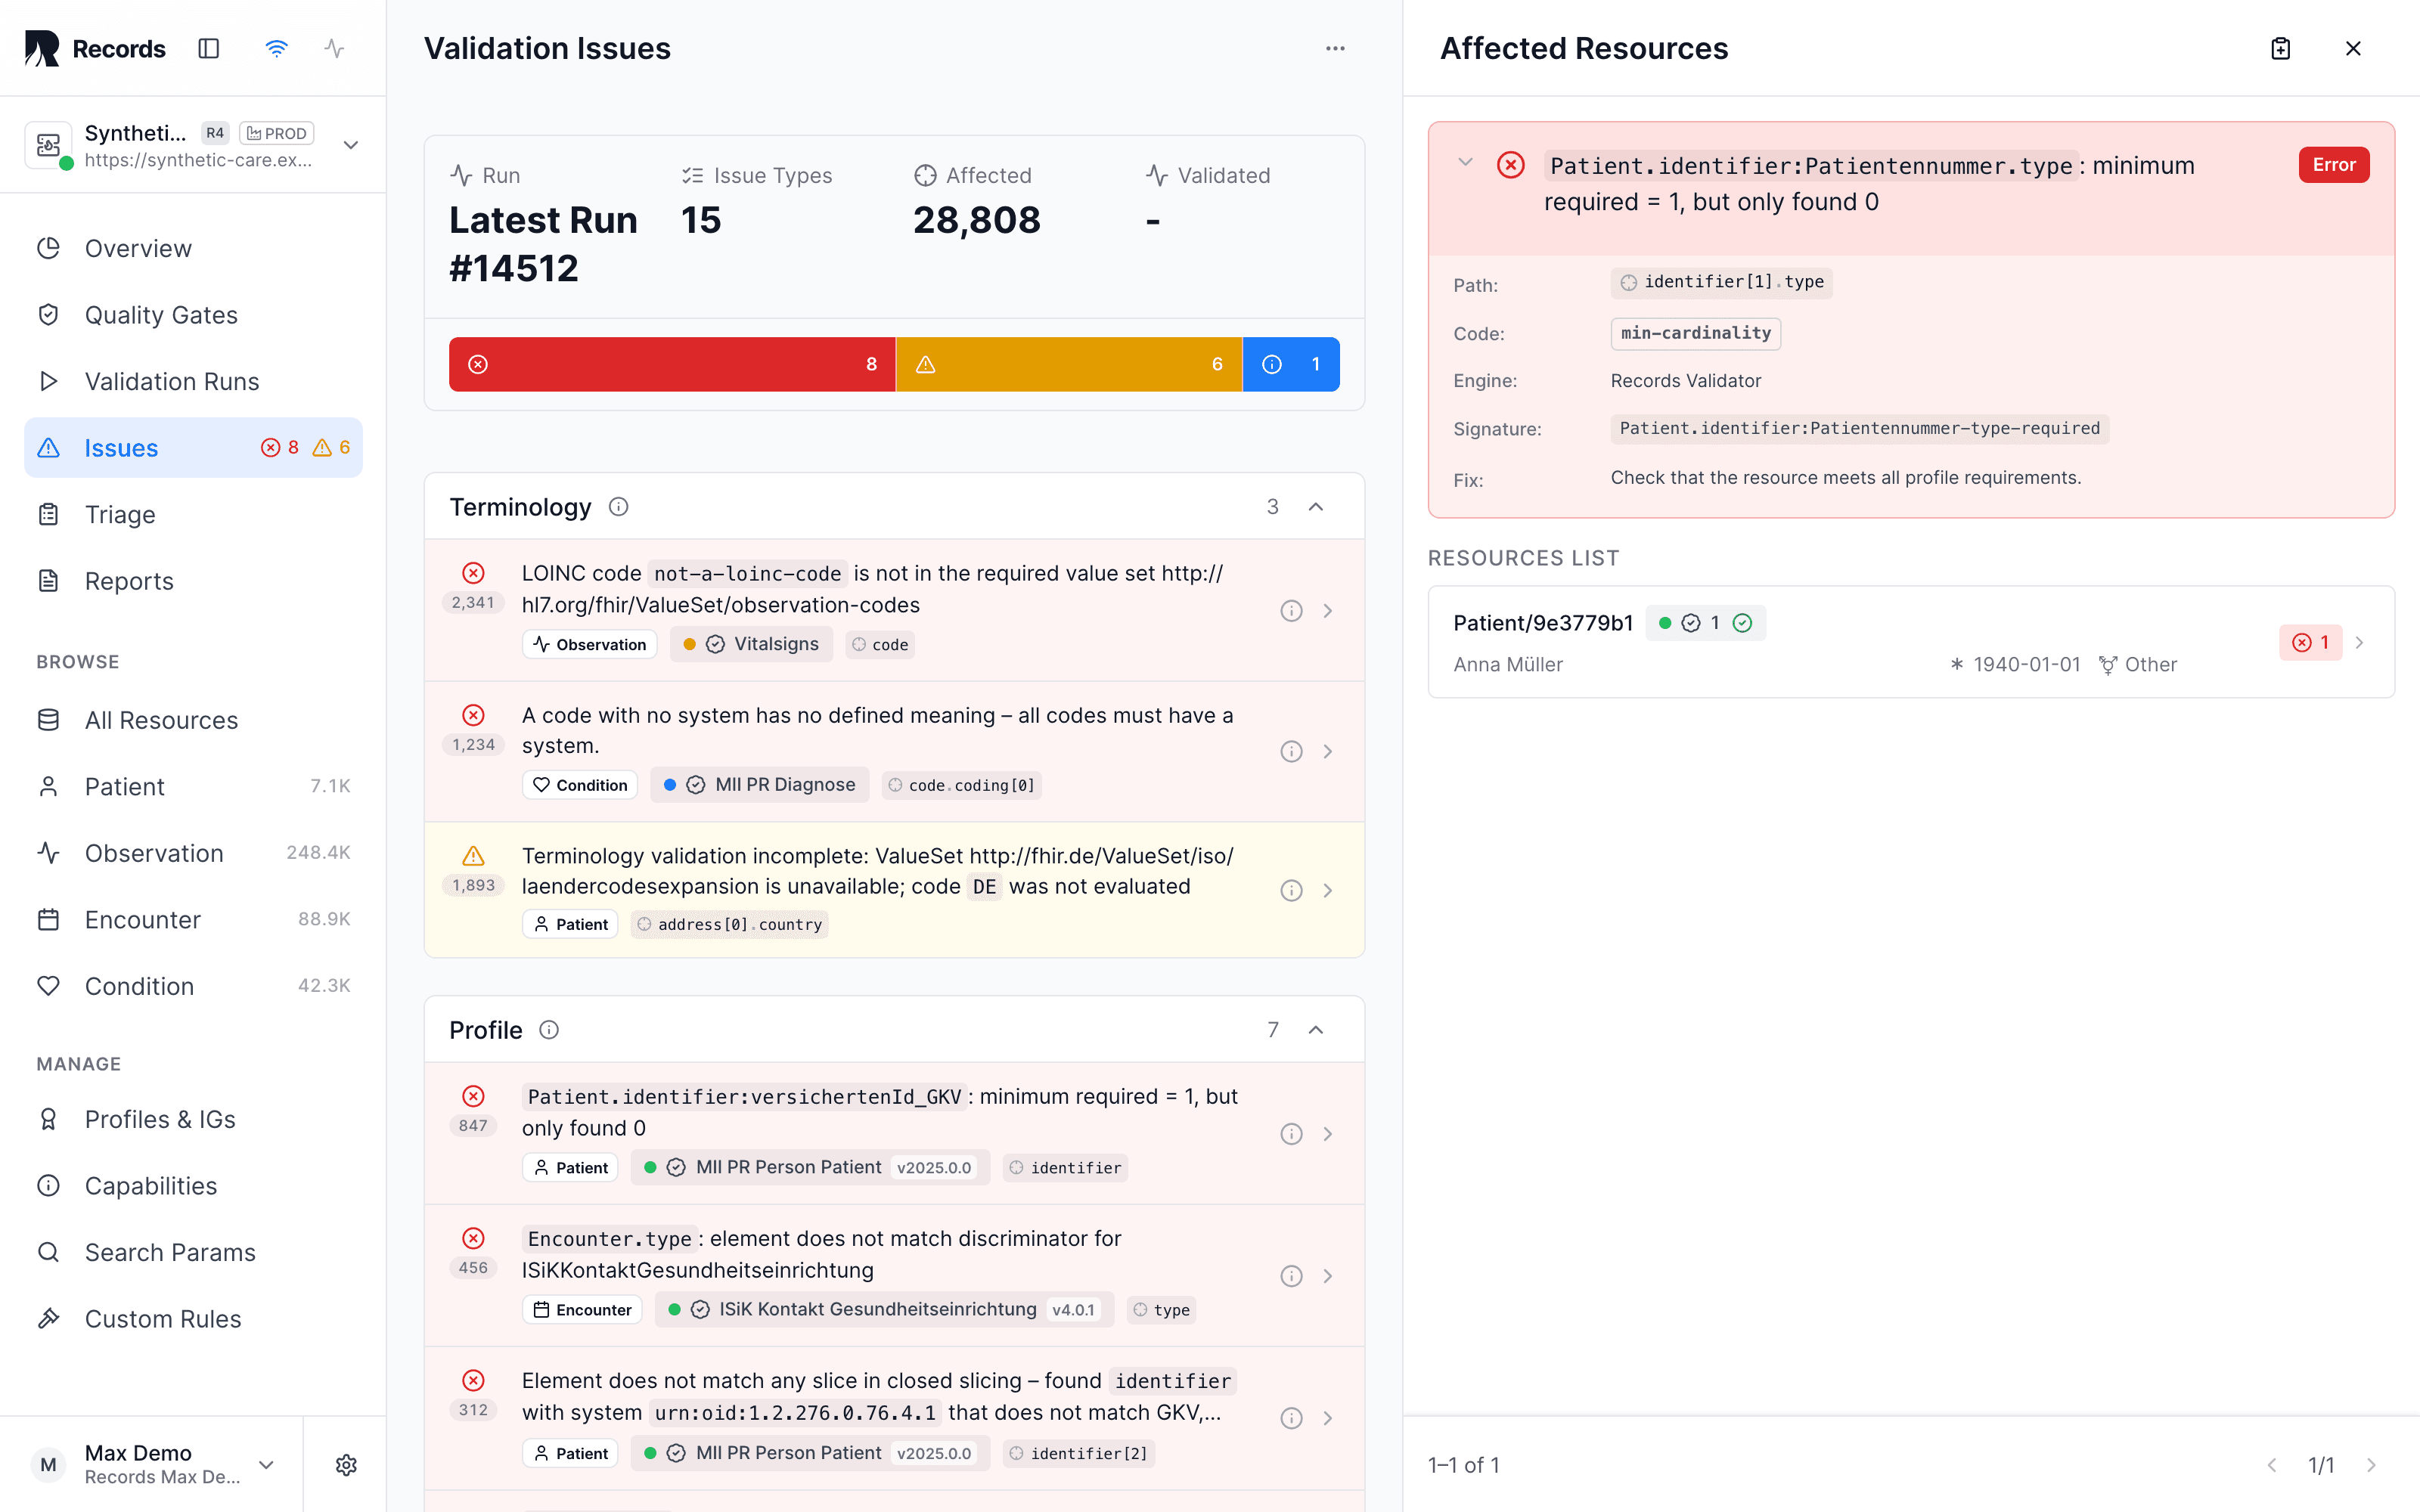Open Triage page
The height and width of the screenshot is (1512, 2420).
194,514
